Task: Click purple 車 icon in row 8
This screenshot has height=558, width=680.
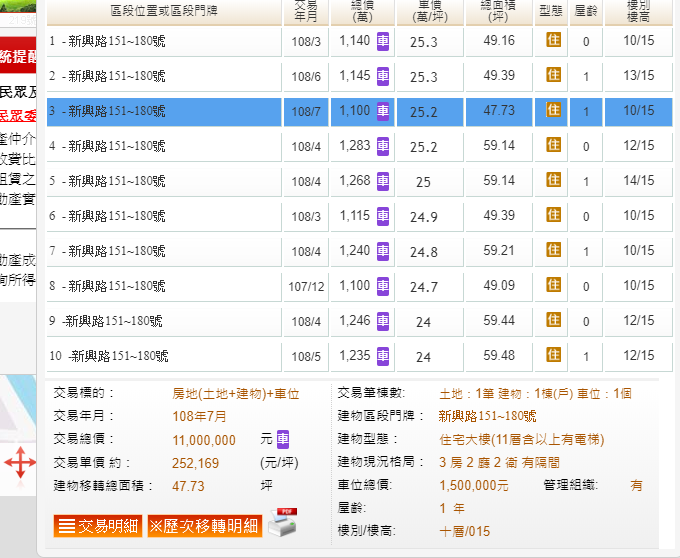Action: [x=382, y=286]
